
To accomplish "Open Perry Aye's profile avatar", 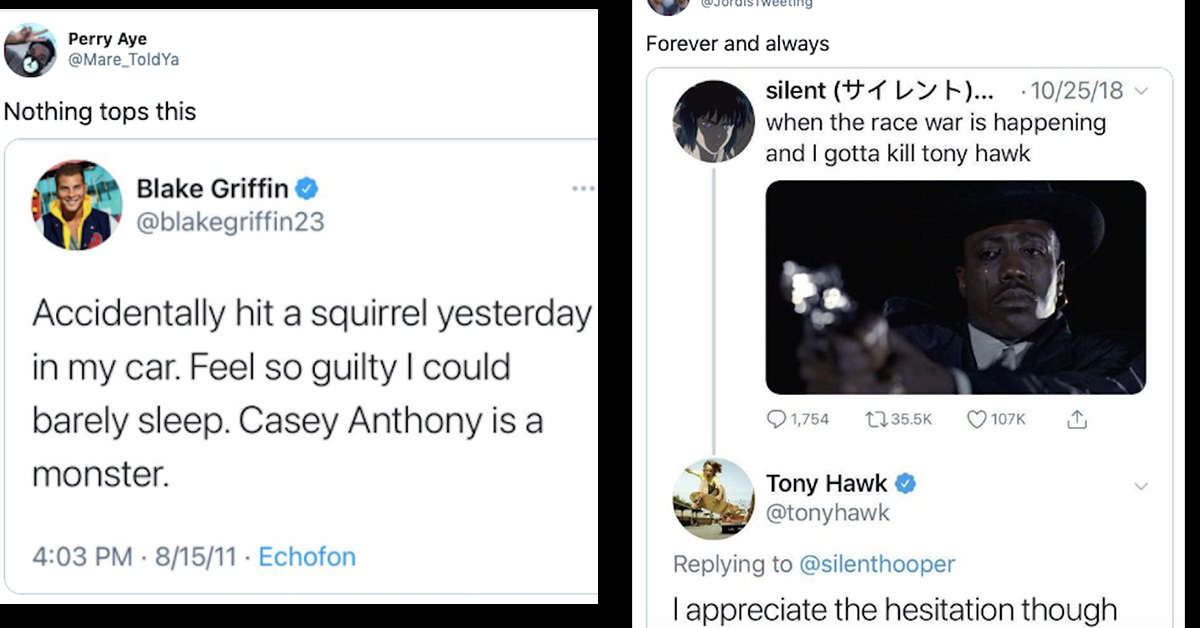I will [x=31, y=49].
